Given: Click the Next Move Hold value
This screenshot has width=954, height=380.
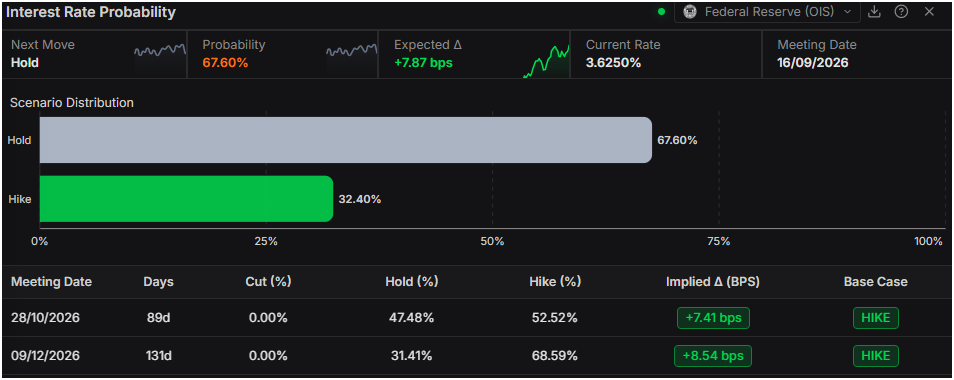Looking at the screenshot, I should pyautogui.click(x=25, y=63).
